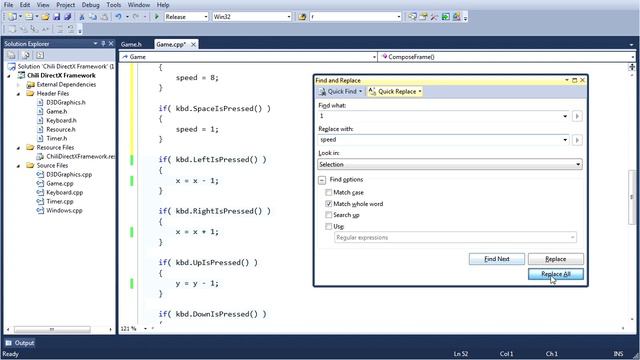This screenshot has width=640, height=360.
Task: Click the green Start Page toolbar icon
Action: pos(445,17)
